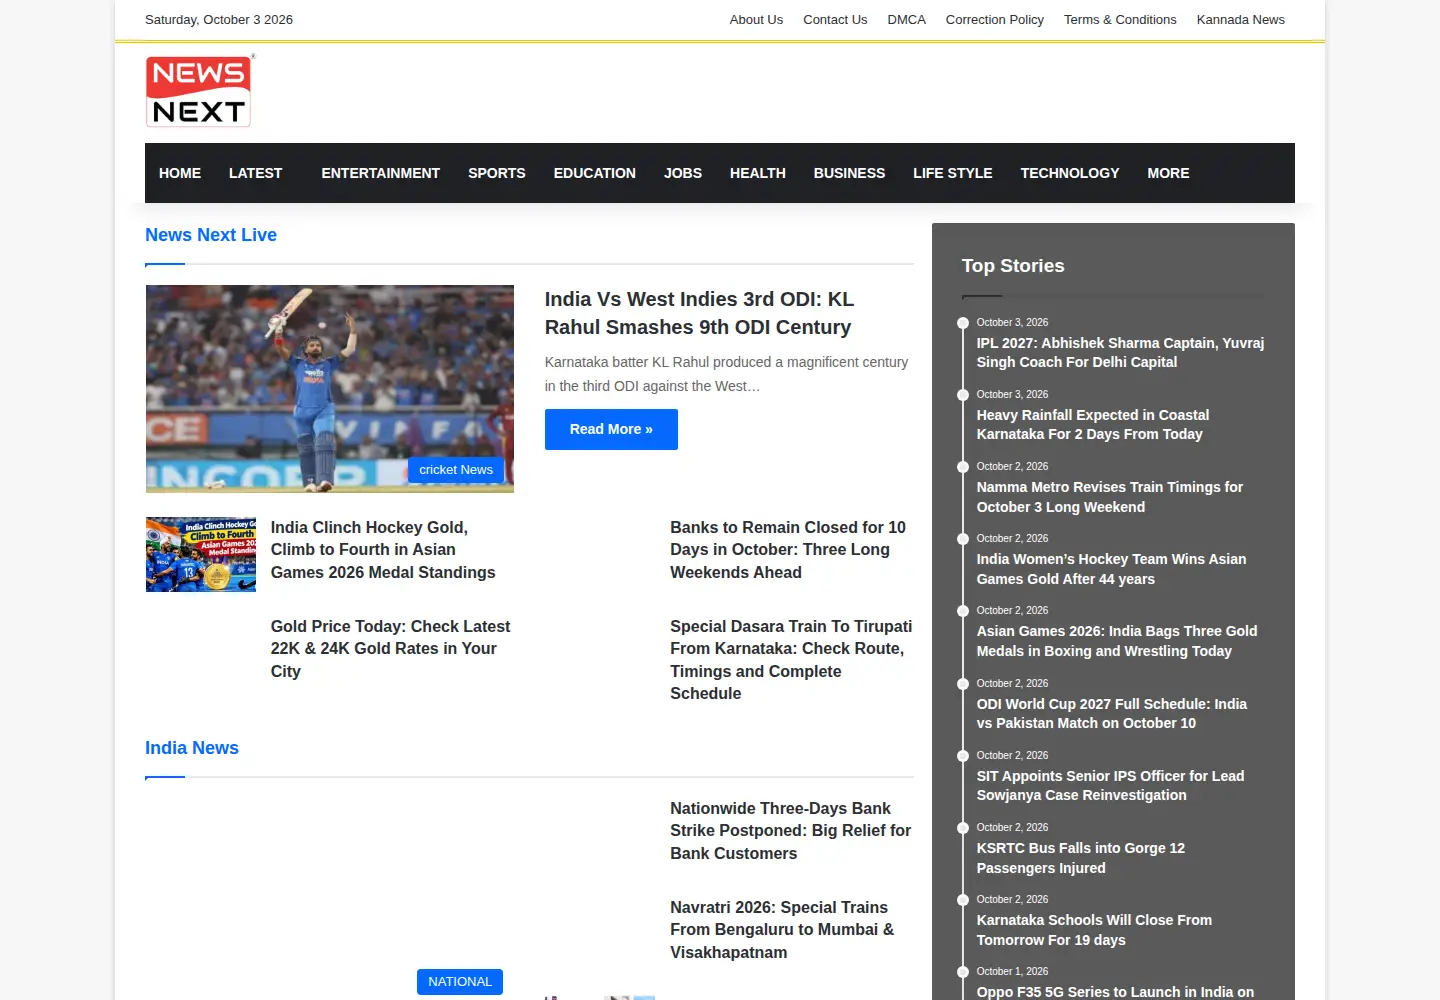Image resolution: width=1440 pixels, height=1000 pixels.
Task: Open the SPORTS section
Action: pos(496,173)
